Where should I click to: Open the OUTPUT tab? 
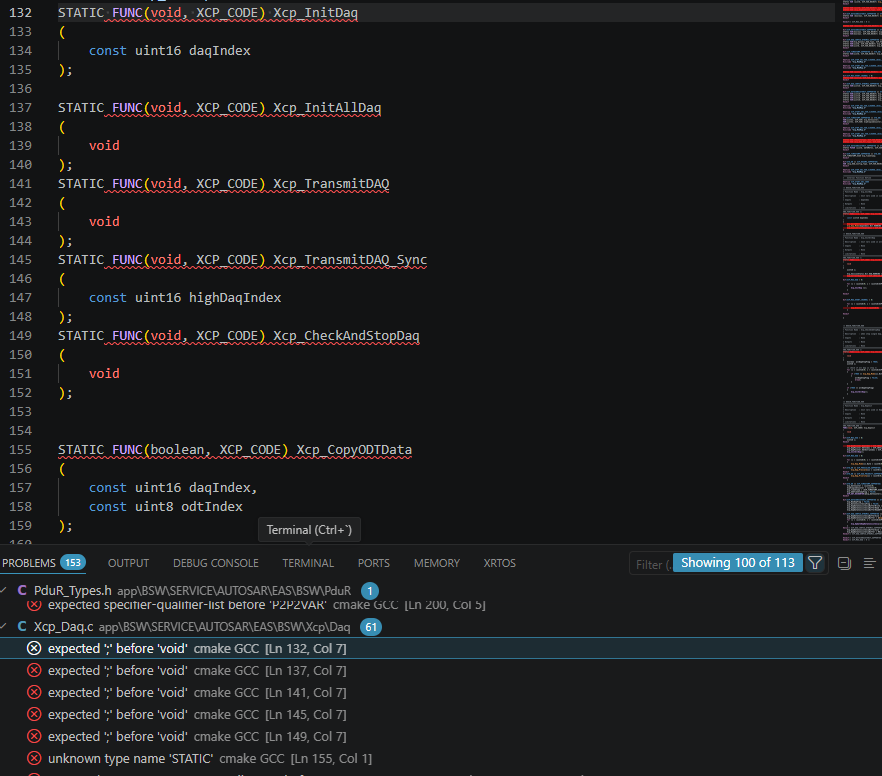tap(128, 563)
